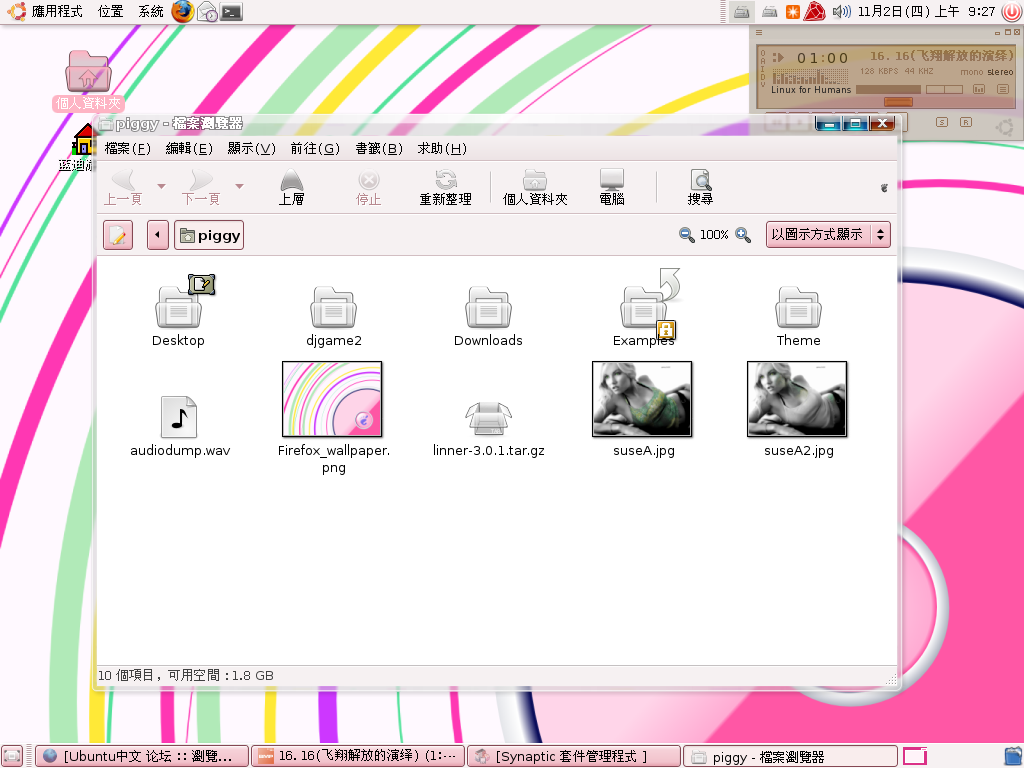
Task: Click the show desktop button in the bottom panel
Action: (x=12, y=756)
